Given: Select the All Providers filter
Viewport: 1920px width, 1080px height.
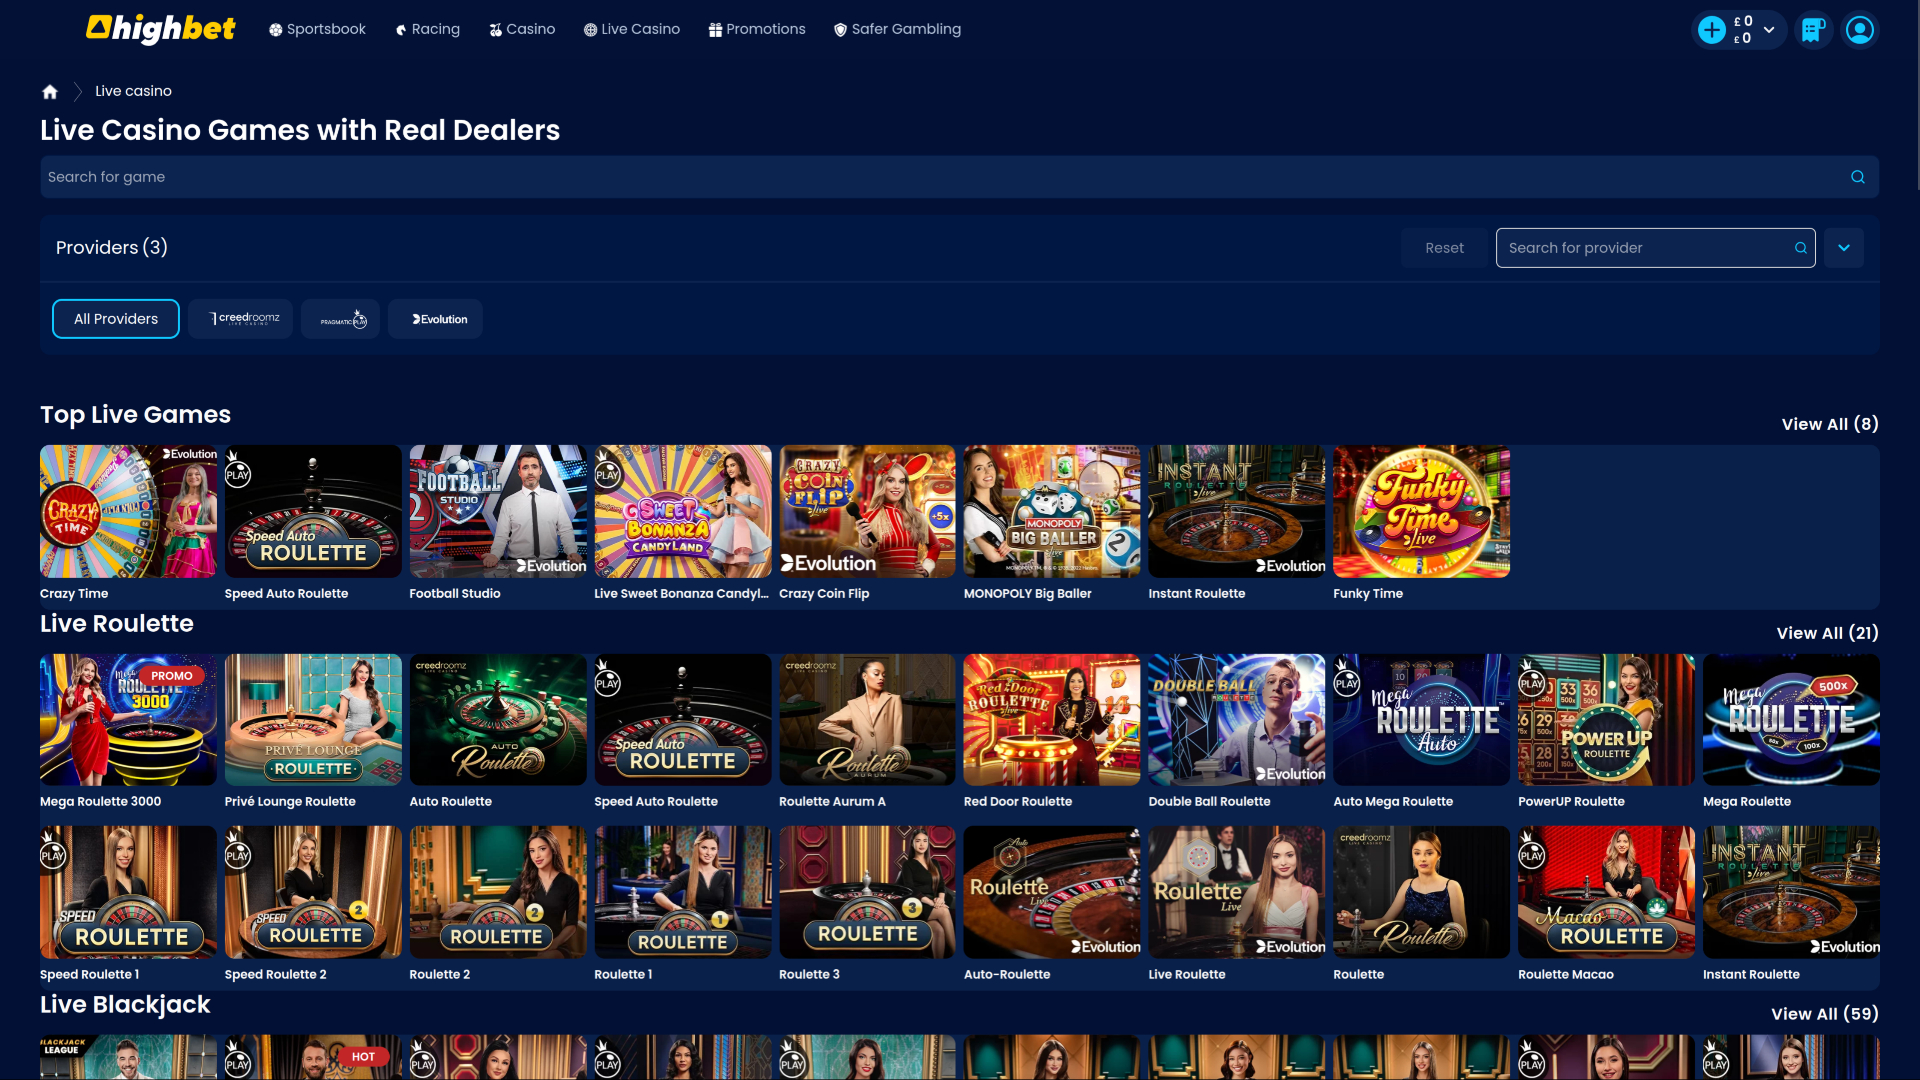Looking at the screenshot, I should pos(115,318).
